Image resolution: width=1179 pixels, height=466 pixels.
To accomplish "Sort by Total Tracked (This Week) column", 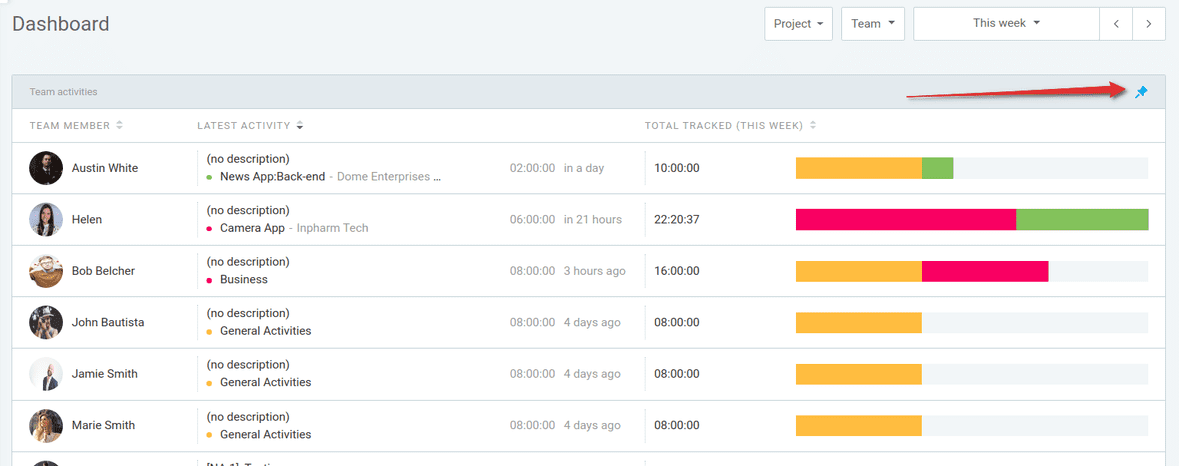I will 730,126.
